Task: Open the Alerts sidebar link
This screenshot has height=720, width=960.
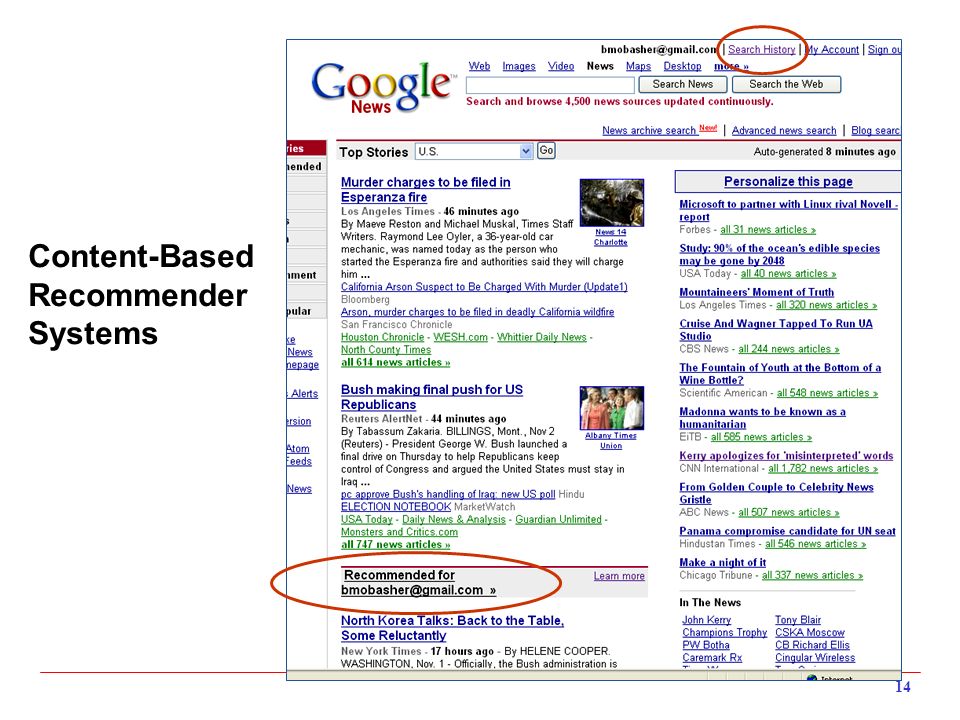Action: tap(303, 394)
